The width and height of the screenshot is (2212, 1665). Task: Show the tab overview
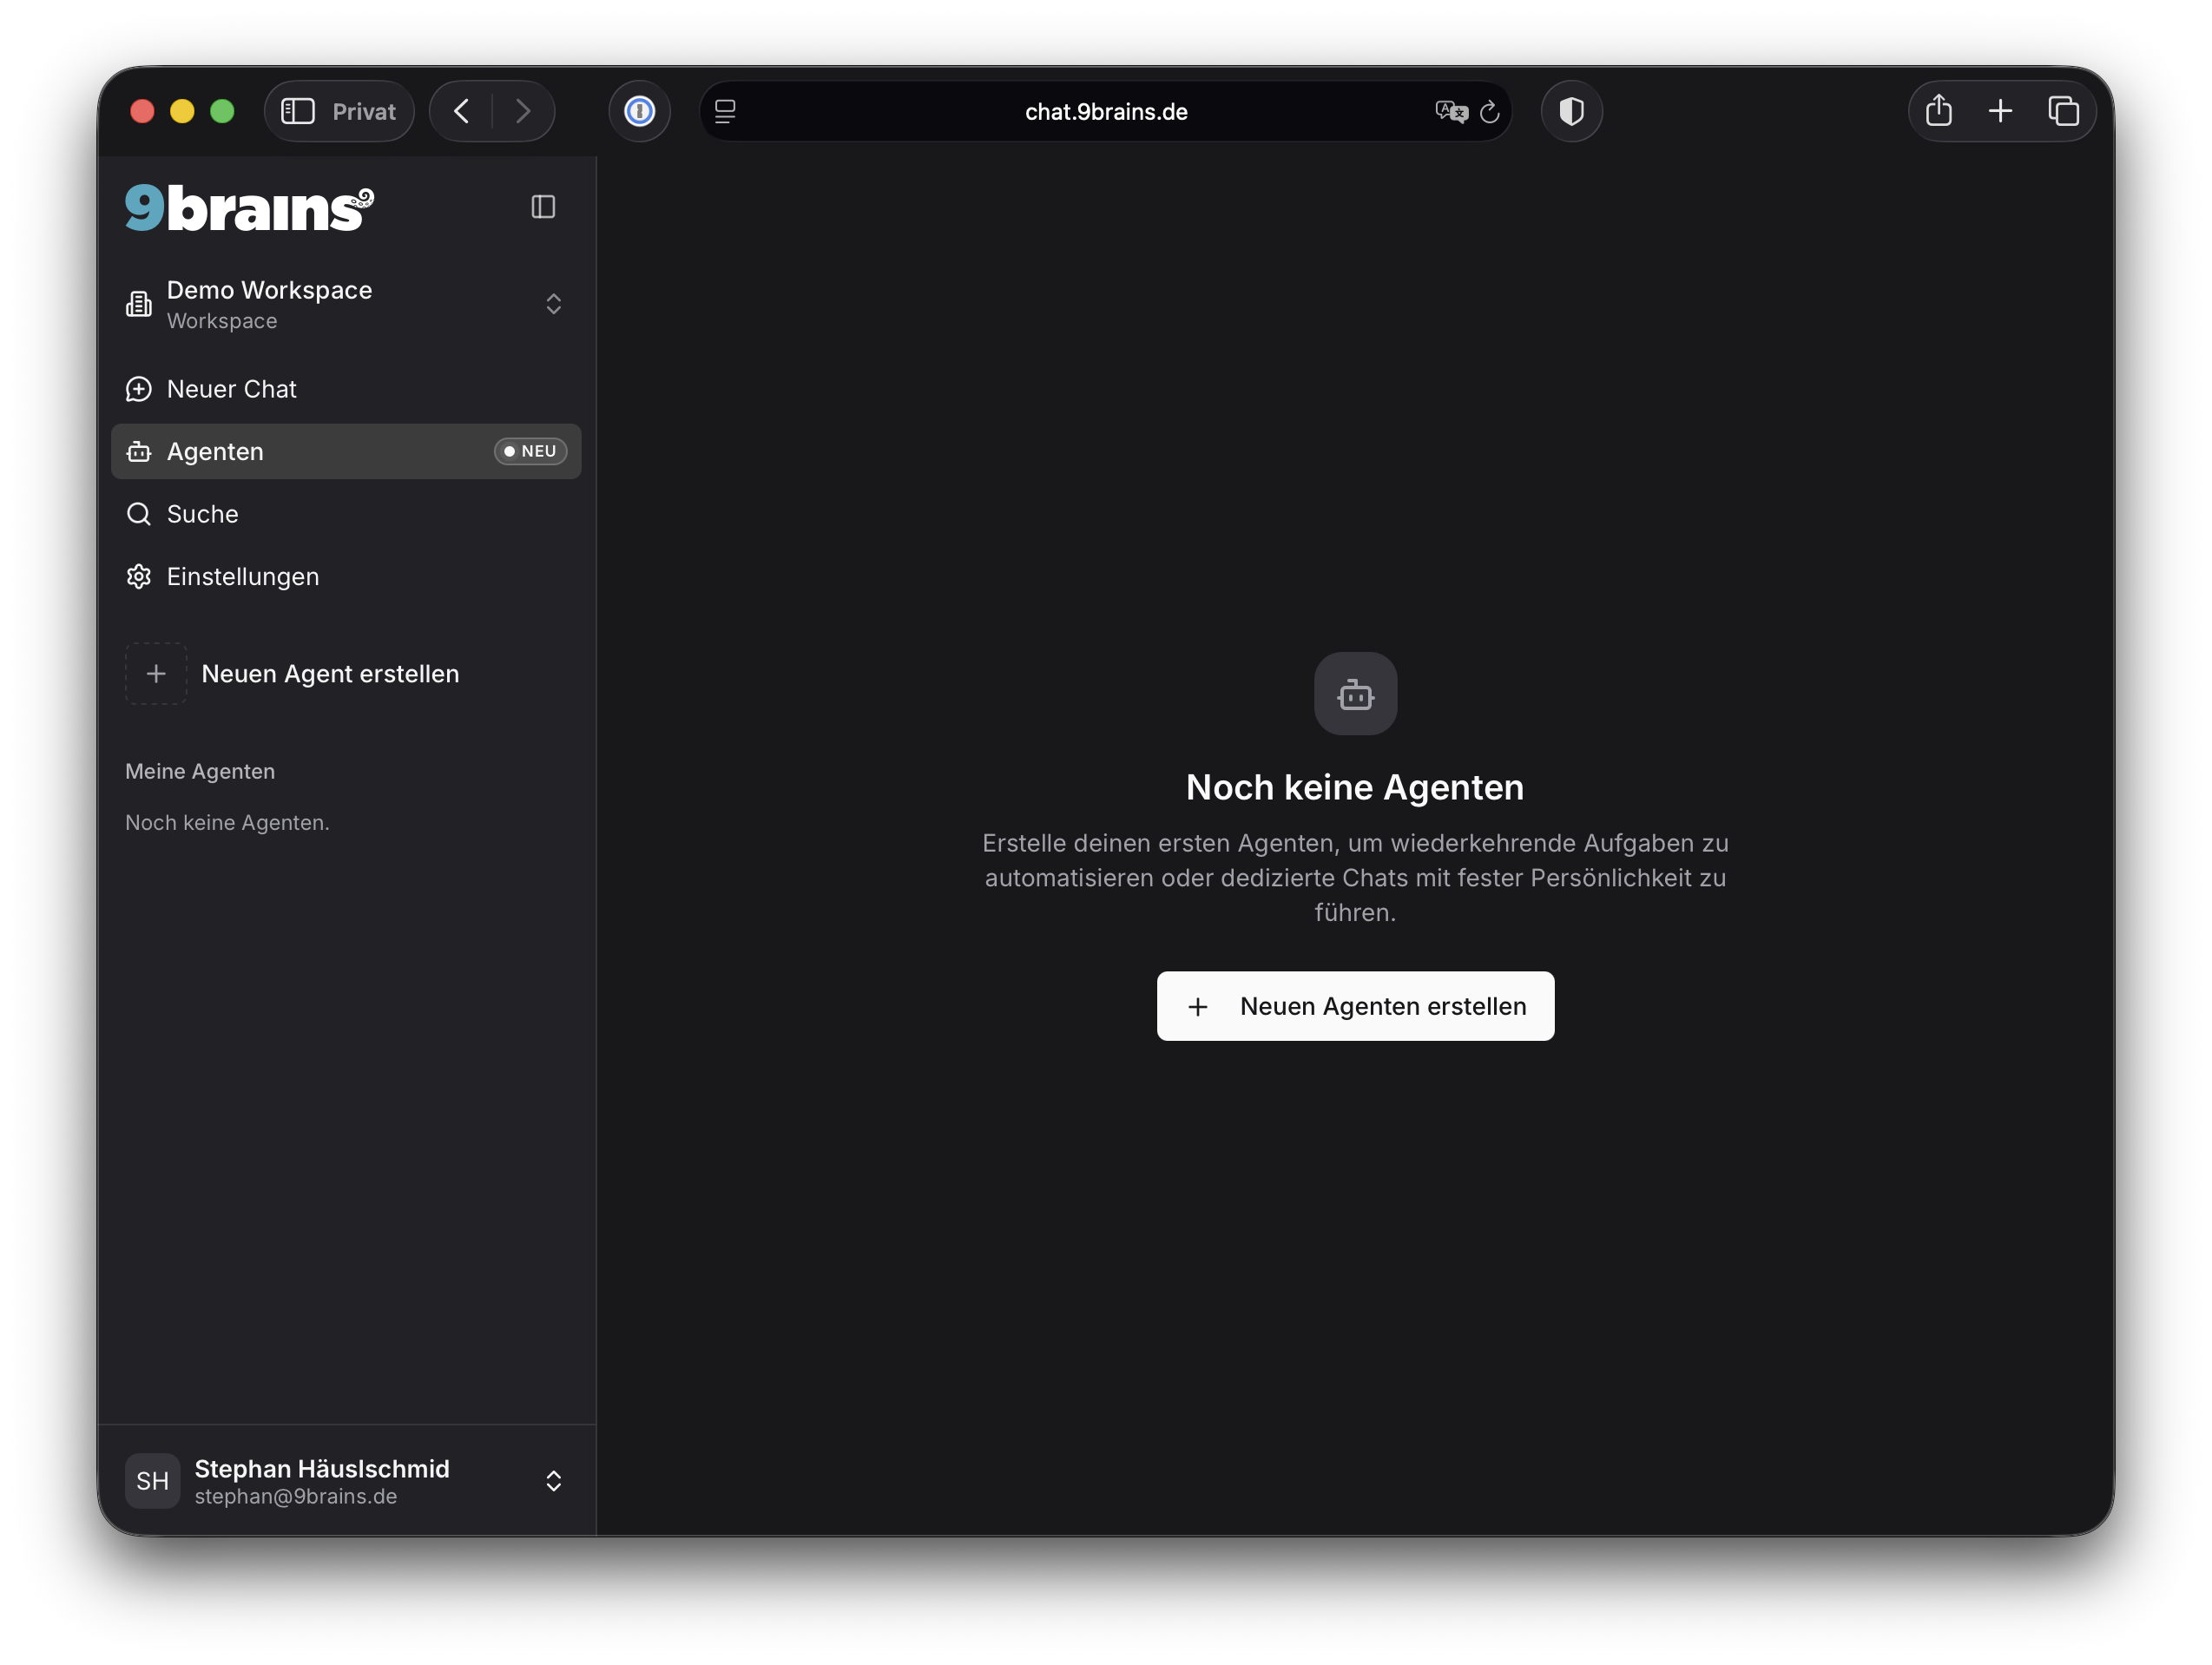[2064, 111]
